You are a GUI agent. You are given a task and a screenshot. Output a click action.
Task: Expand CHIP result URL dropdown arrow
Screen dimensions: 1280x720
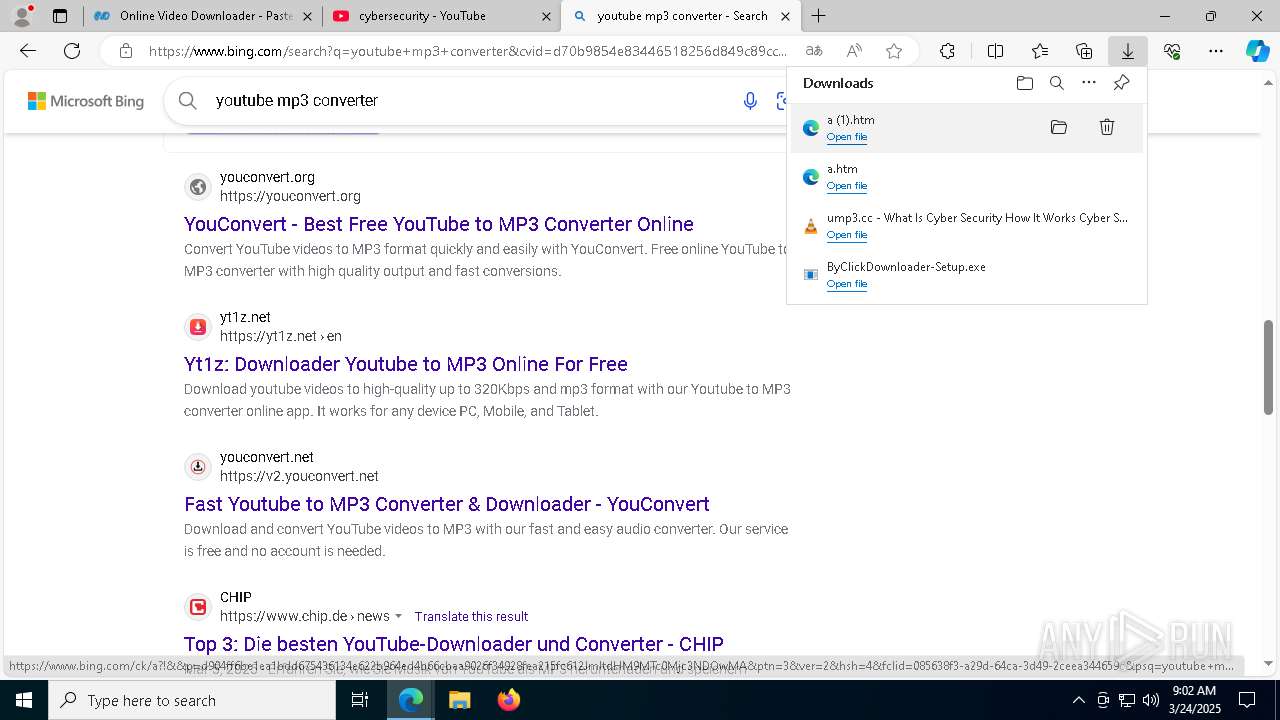pos(398,616)
